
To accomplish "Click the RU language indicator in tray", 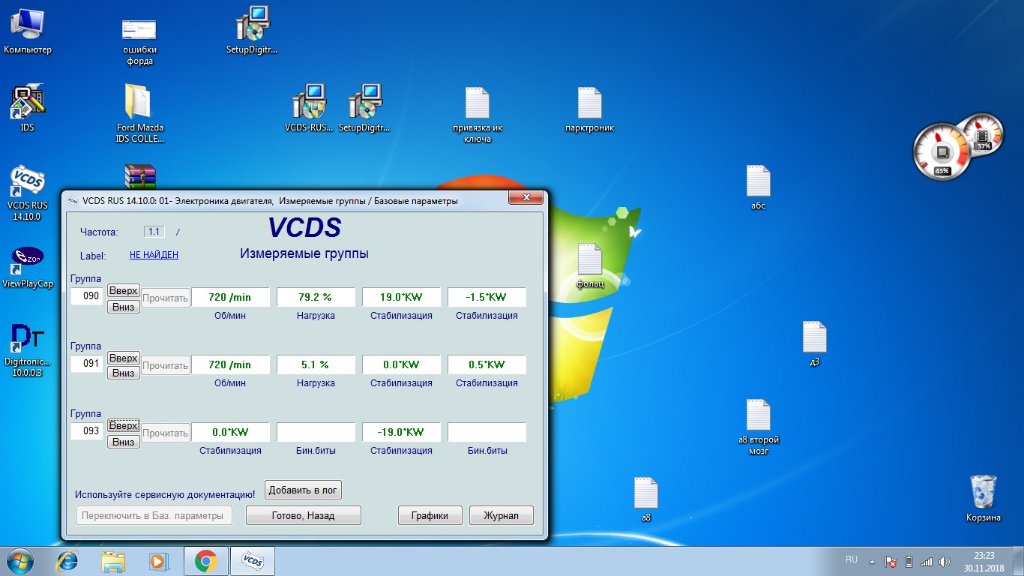I will click(852, 559).
